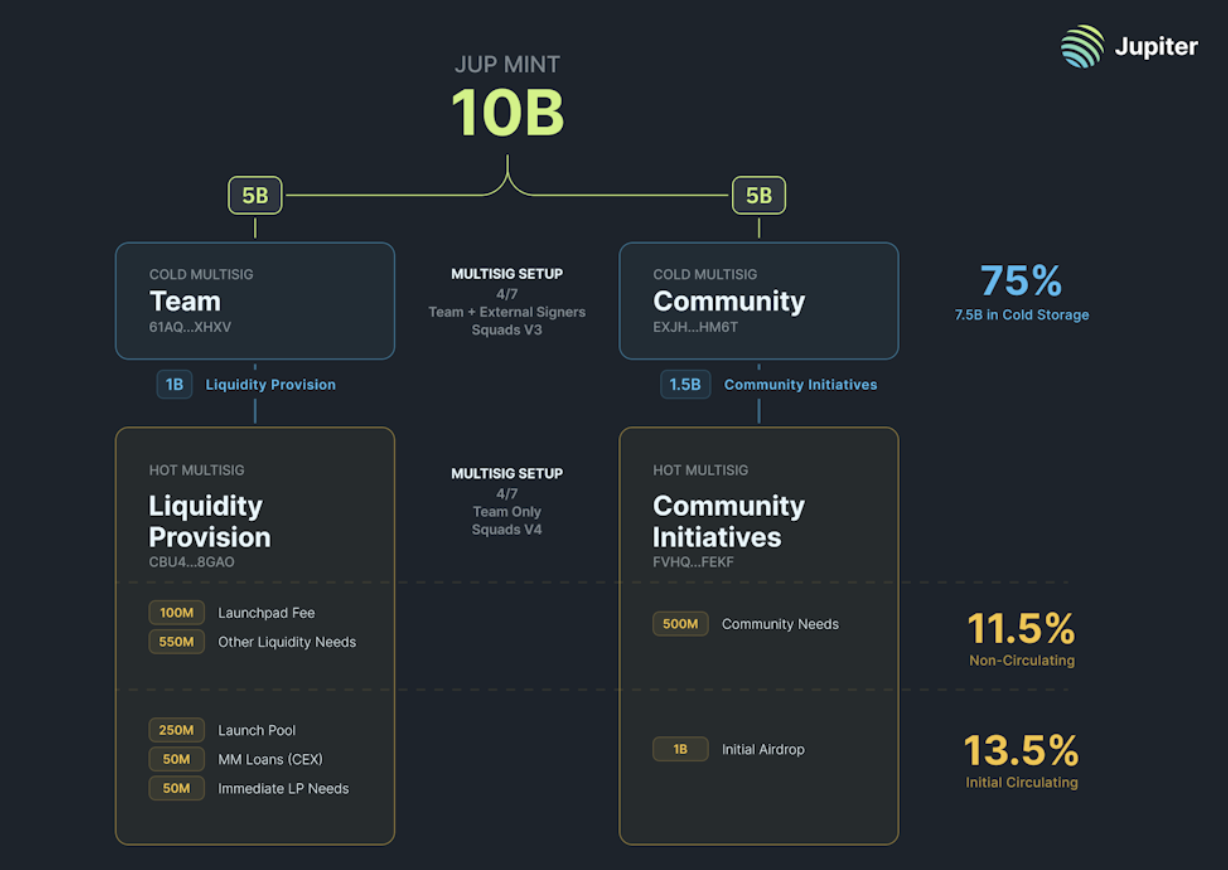This screenshot has width=1228, height=870.
Task: Click the Non-Circulating label
Action: click(x=1021, y=661)
